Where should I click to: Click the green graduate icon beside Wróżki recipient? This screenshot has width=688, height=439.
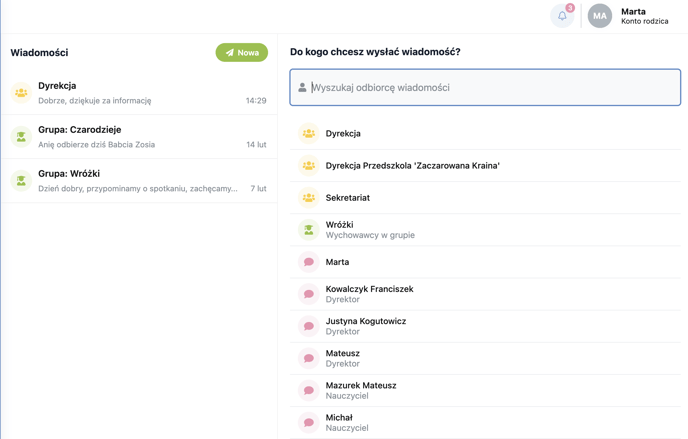pos(308,230)
